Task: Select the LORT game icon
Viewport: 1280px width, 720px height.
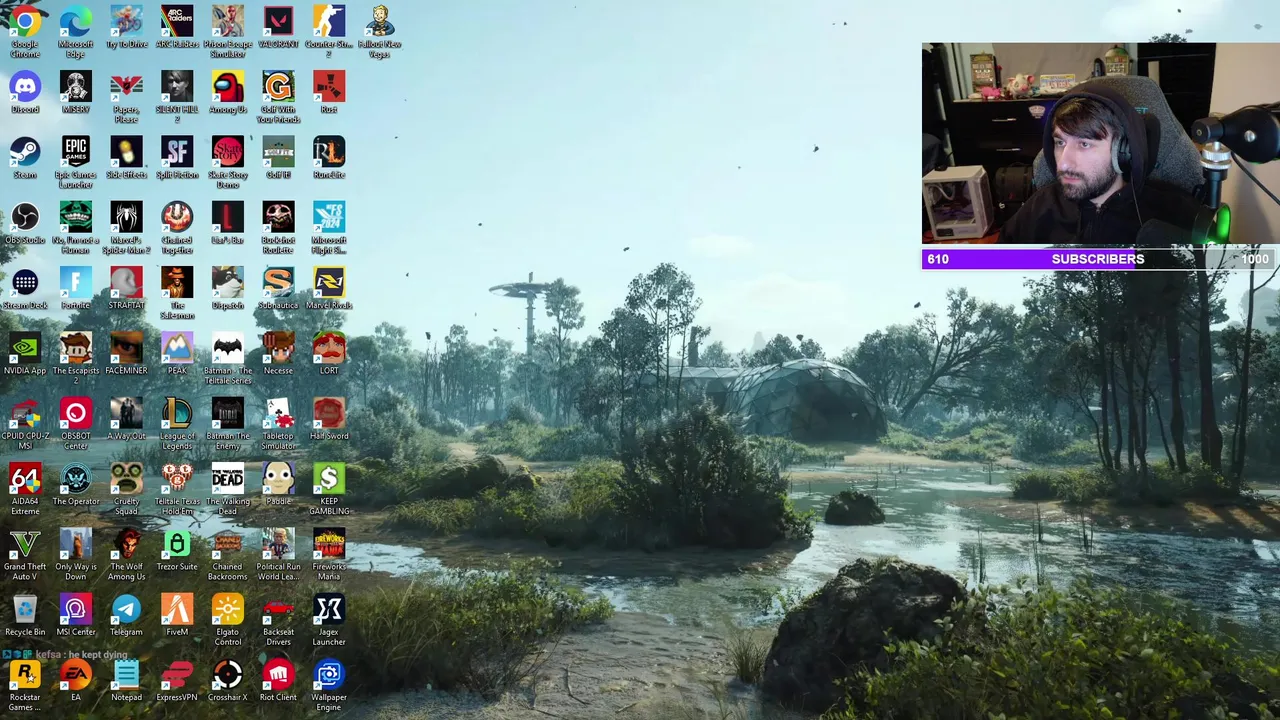Action: point(329,353)
